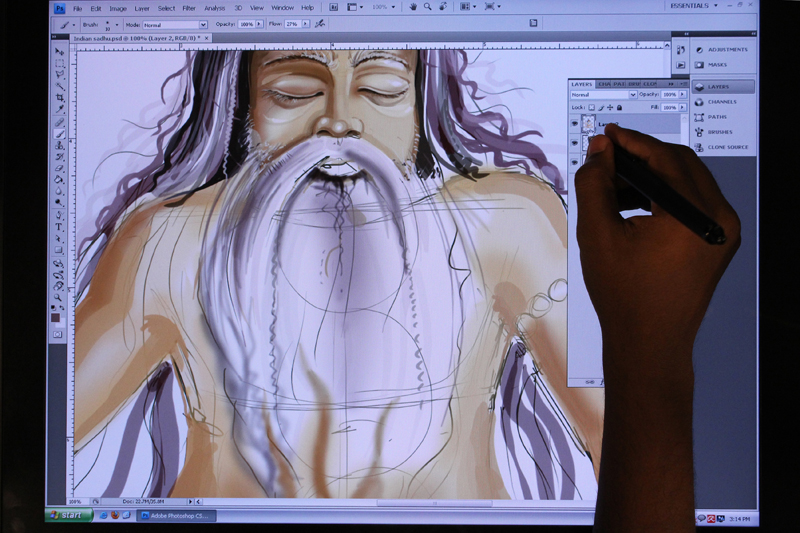The width and height of the screenshot is (800, 533).
Task: Hide Layer 2 using its eye icon
Action: [575, 123]
